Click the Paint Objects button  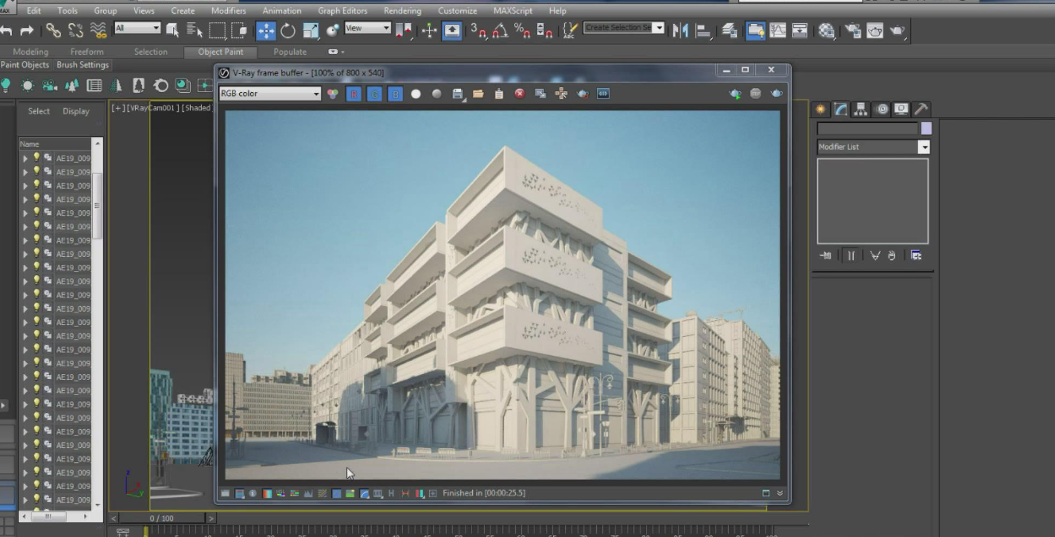point(25,65)
